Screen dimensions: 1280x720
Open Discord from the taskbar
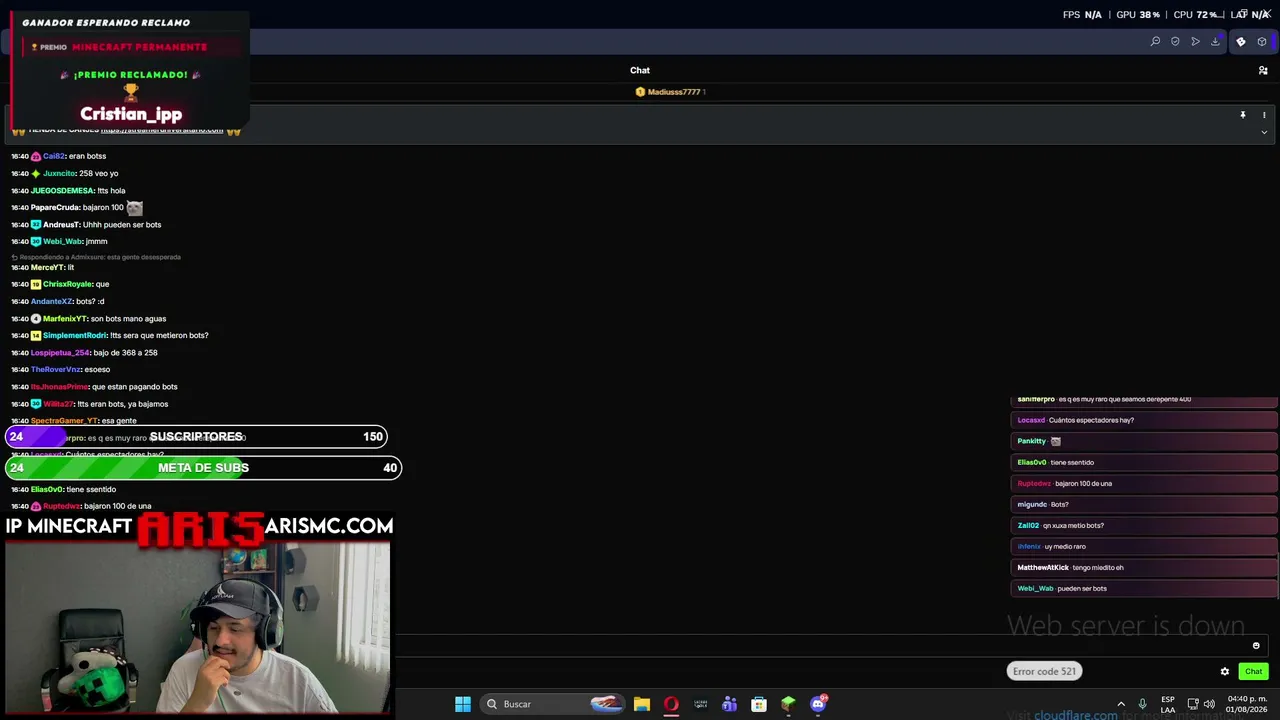(x=818, y=704)
